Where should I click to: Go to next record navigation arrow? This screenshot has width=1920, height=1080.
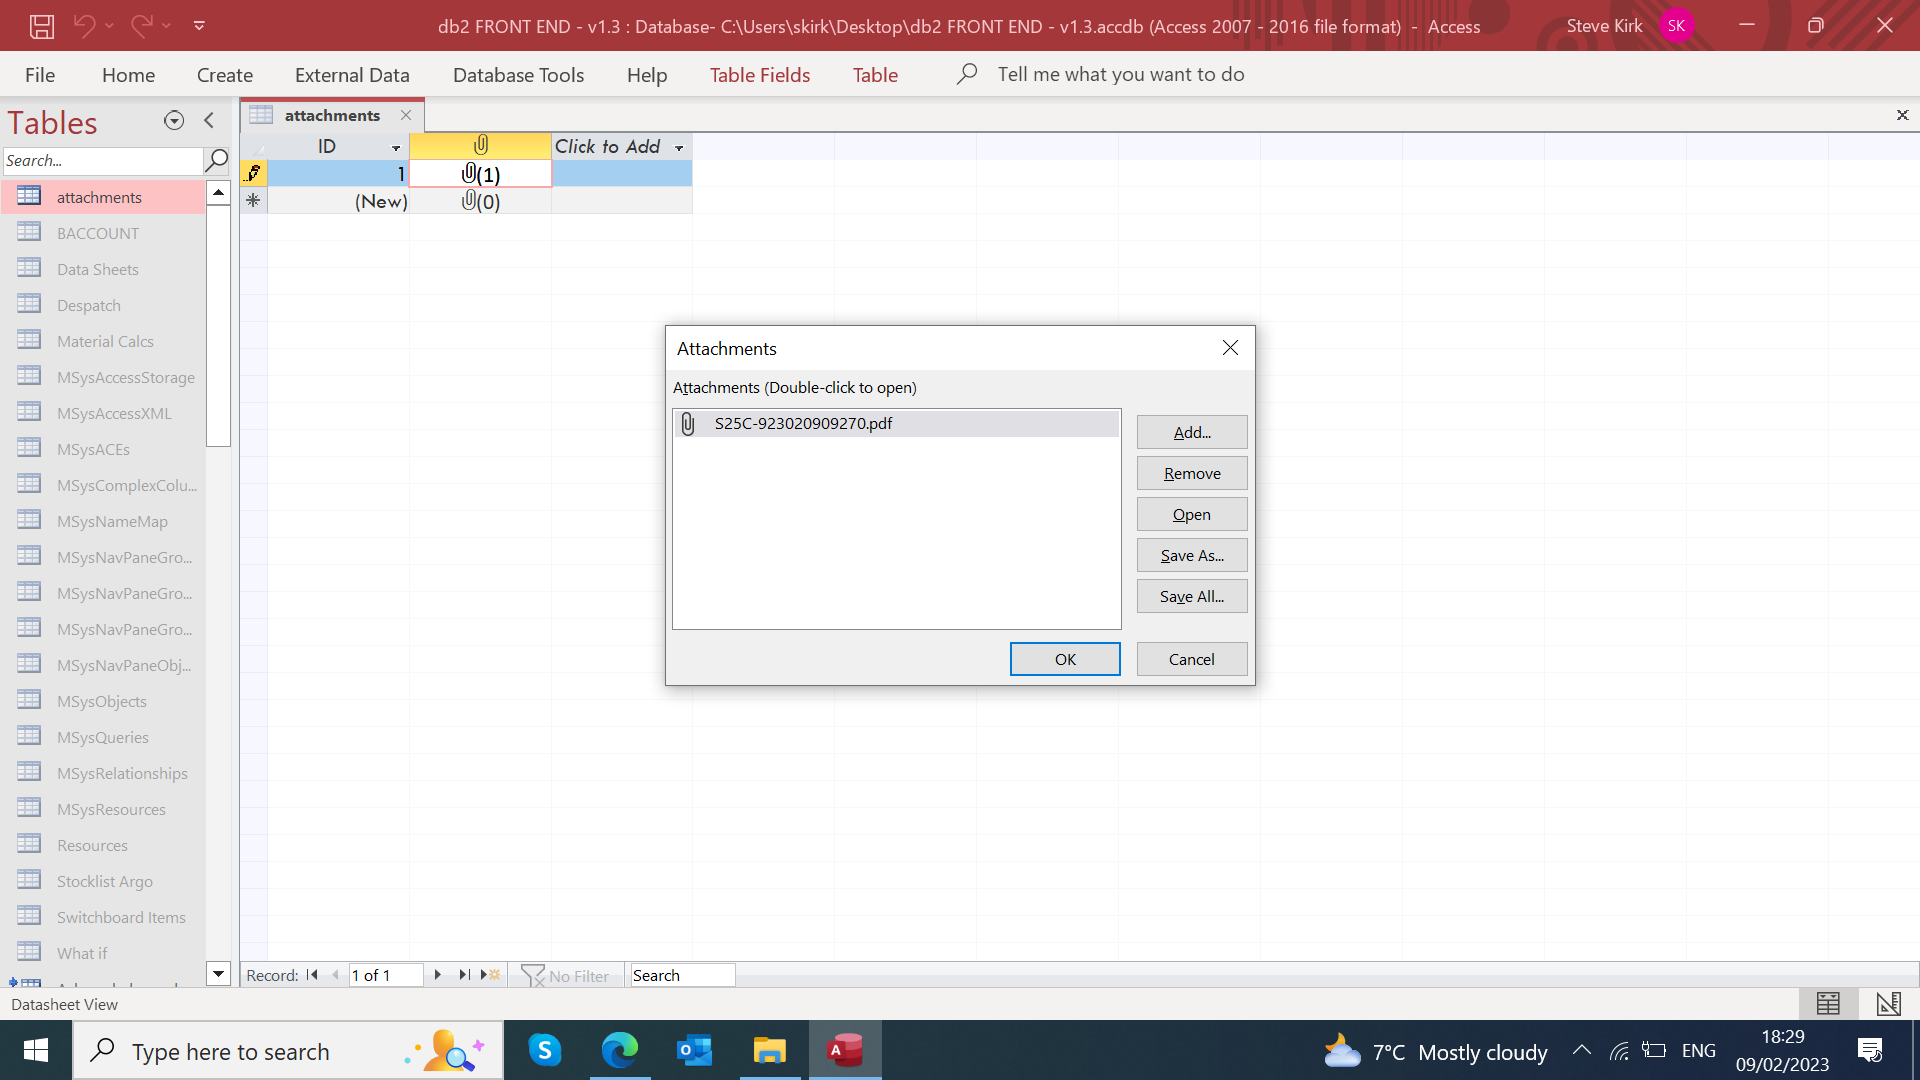pos(437,975)
